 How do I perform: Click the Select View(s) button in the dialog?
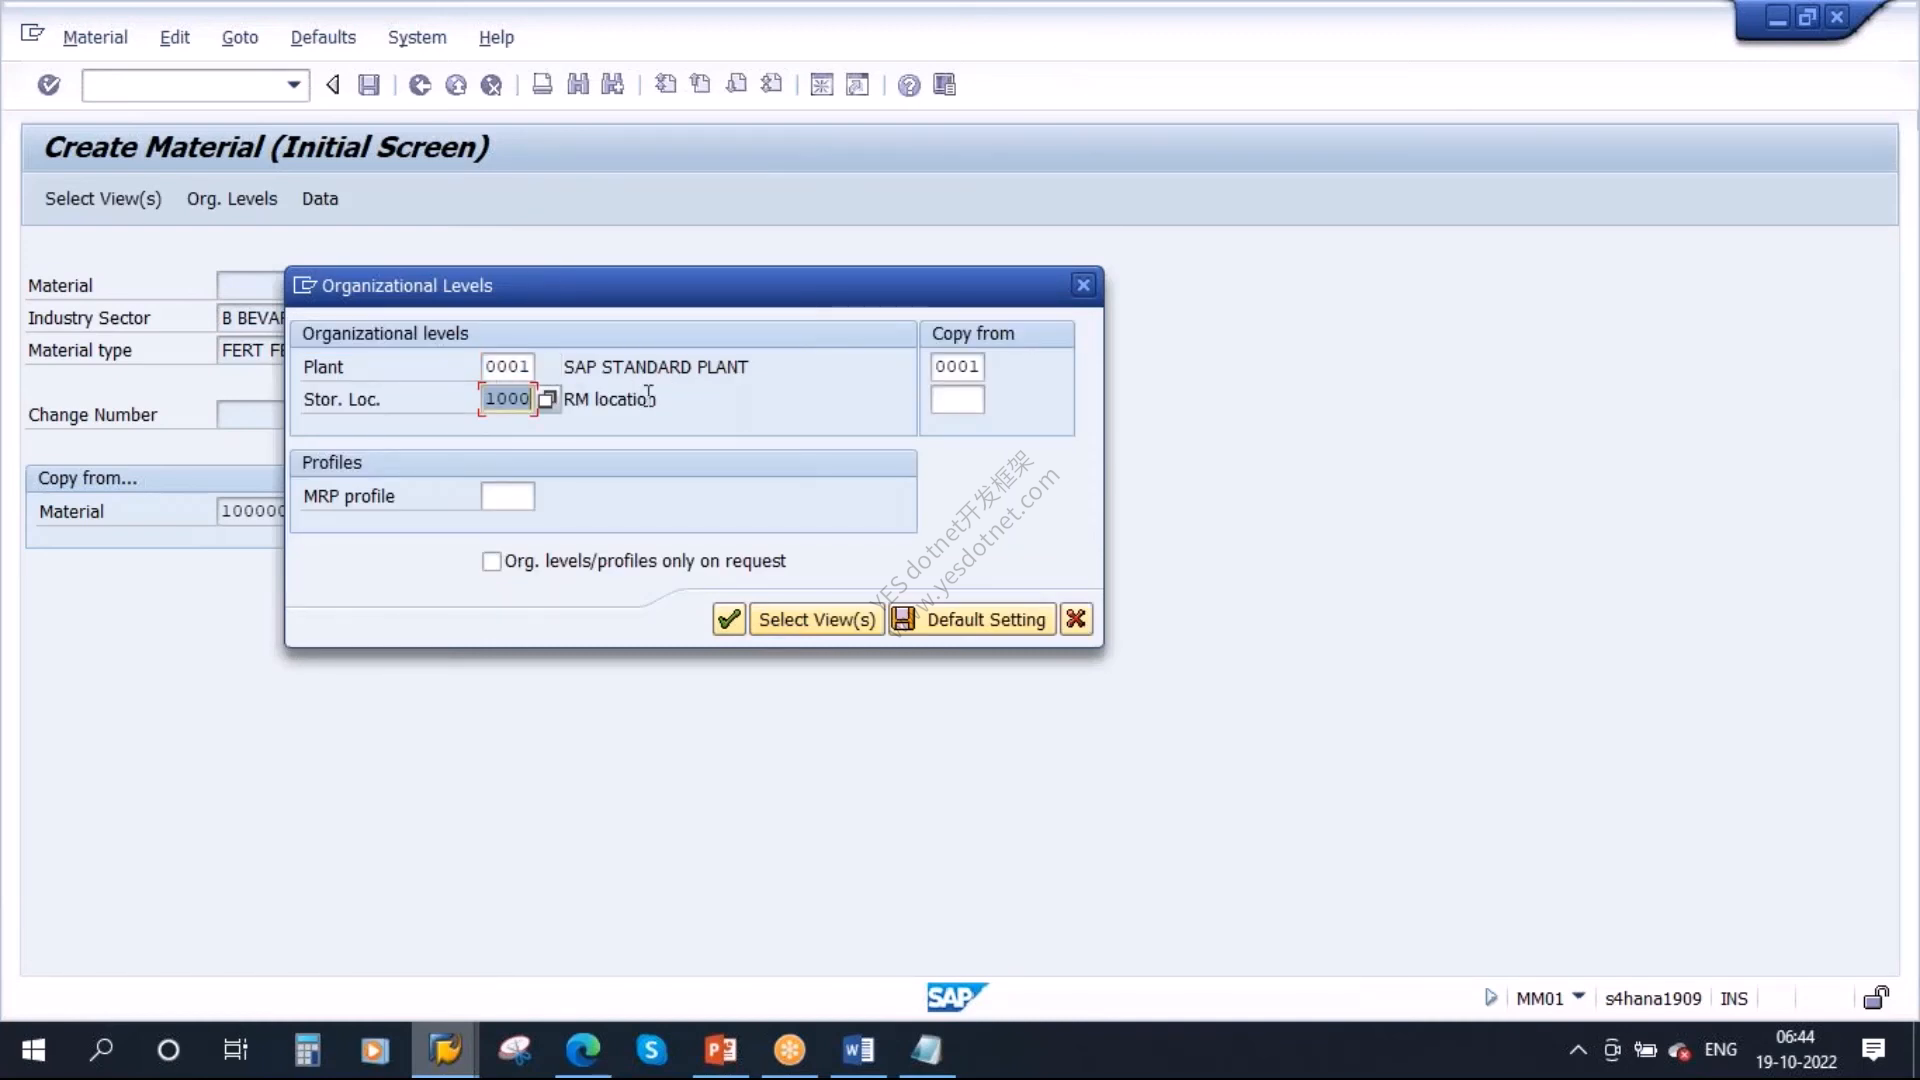point(817,619)
